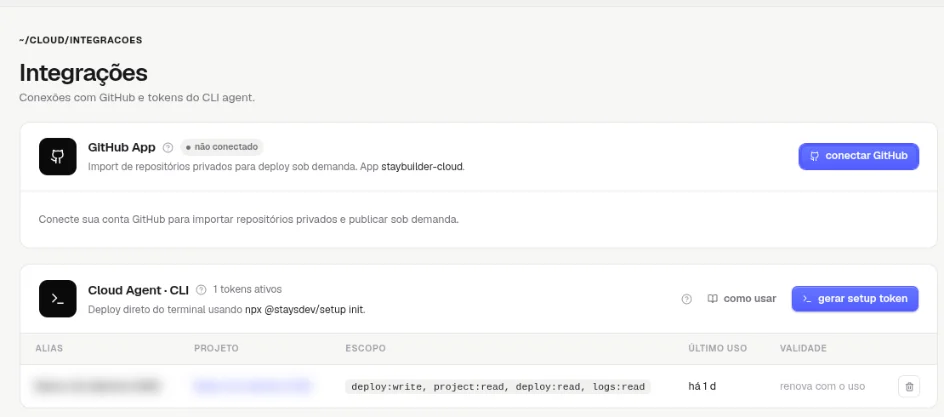This screenshot has height=417, width=944.
Task: Click the 1 tokens ativos label
Action: (247, 289)
